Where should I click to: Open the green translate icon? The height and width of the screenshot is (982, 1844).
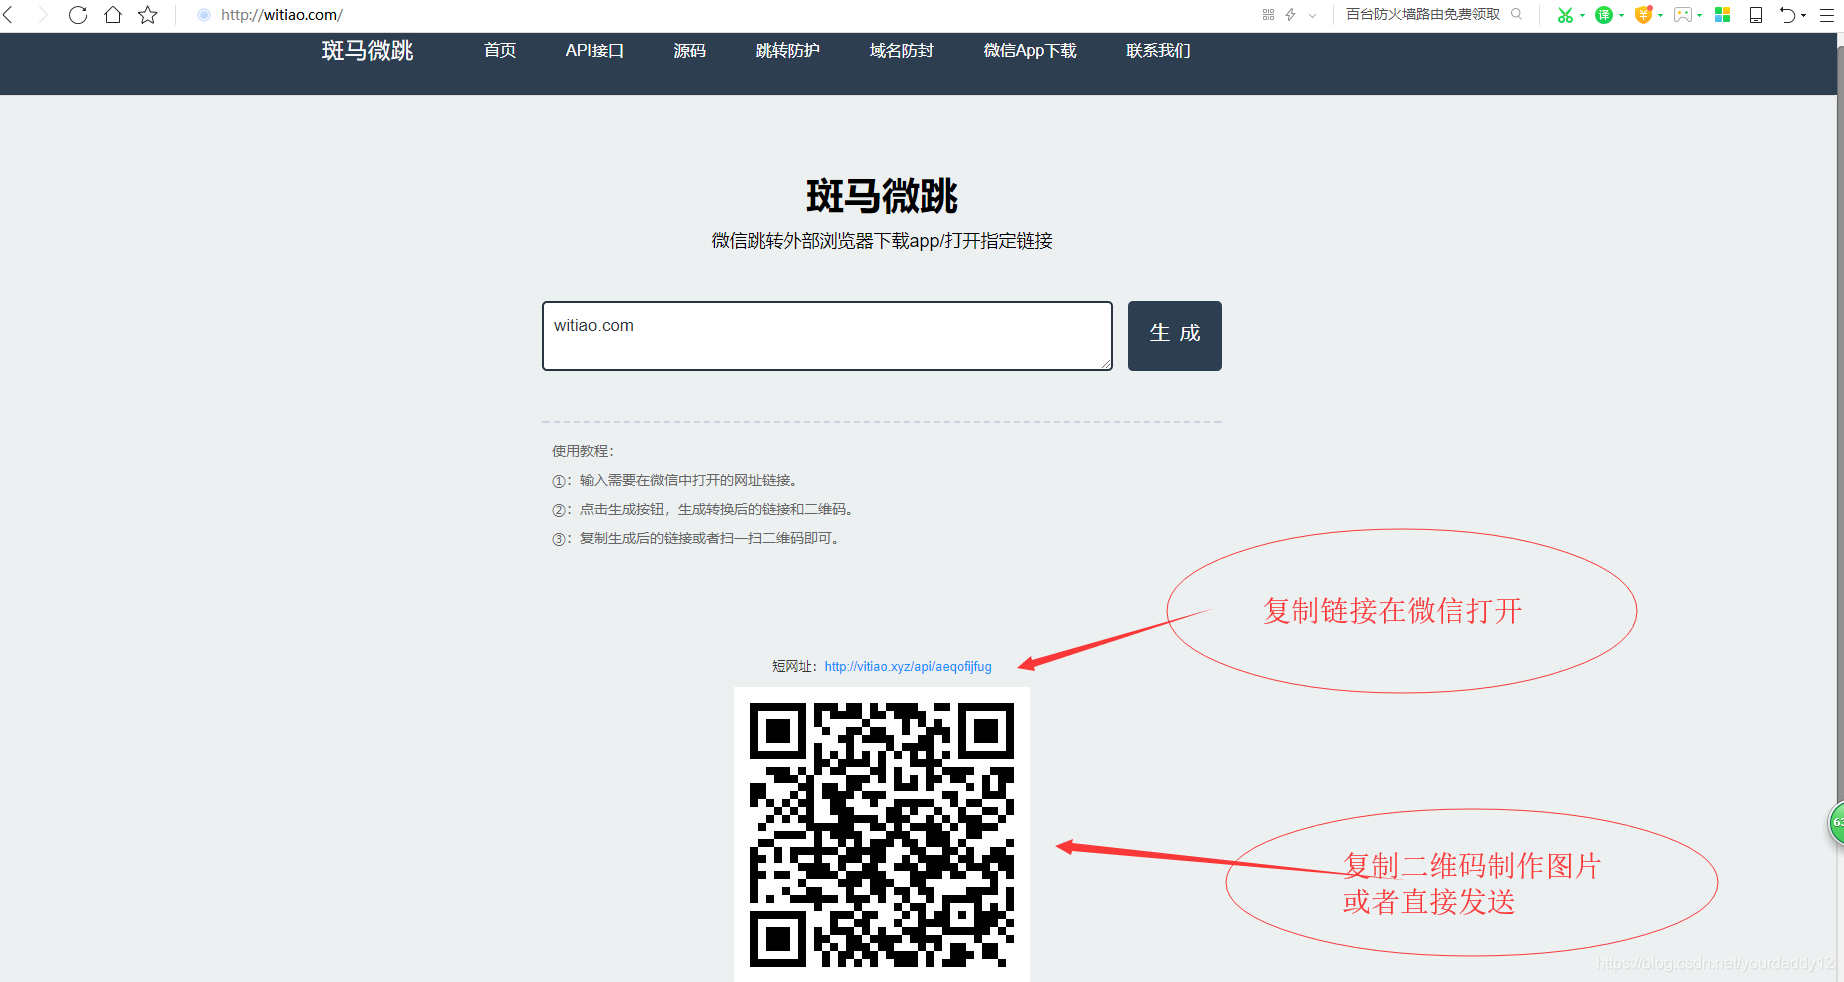[1604, 15]
